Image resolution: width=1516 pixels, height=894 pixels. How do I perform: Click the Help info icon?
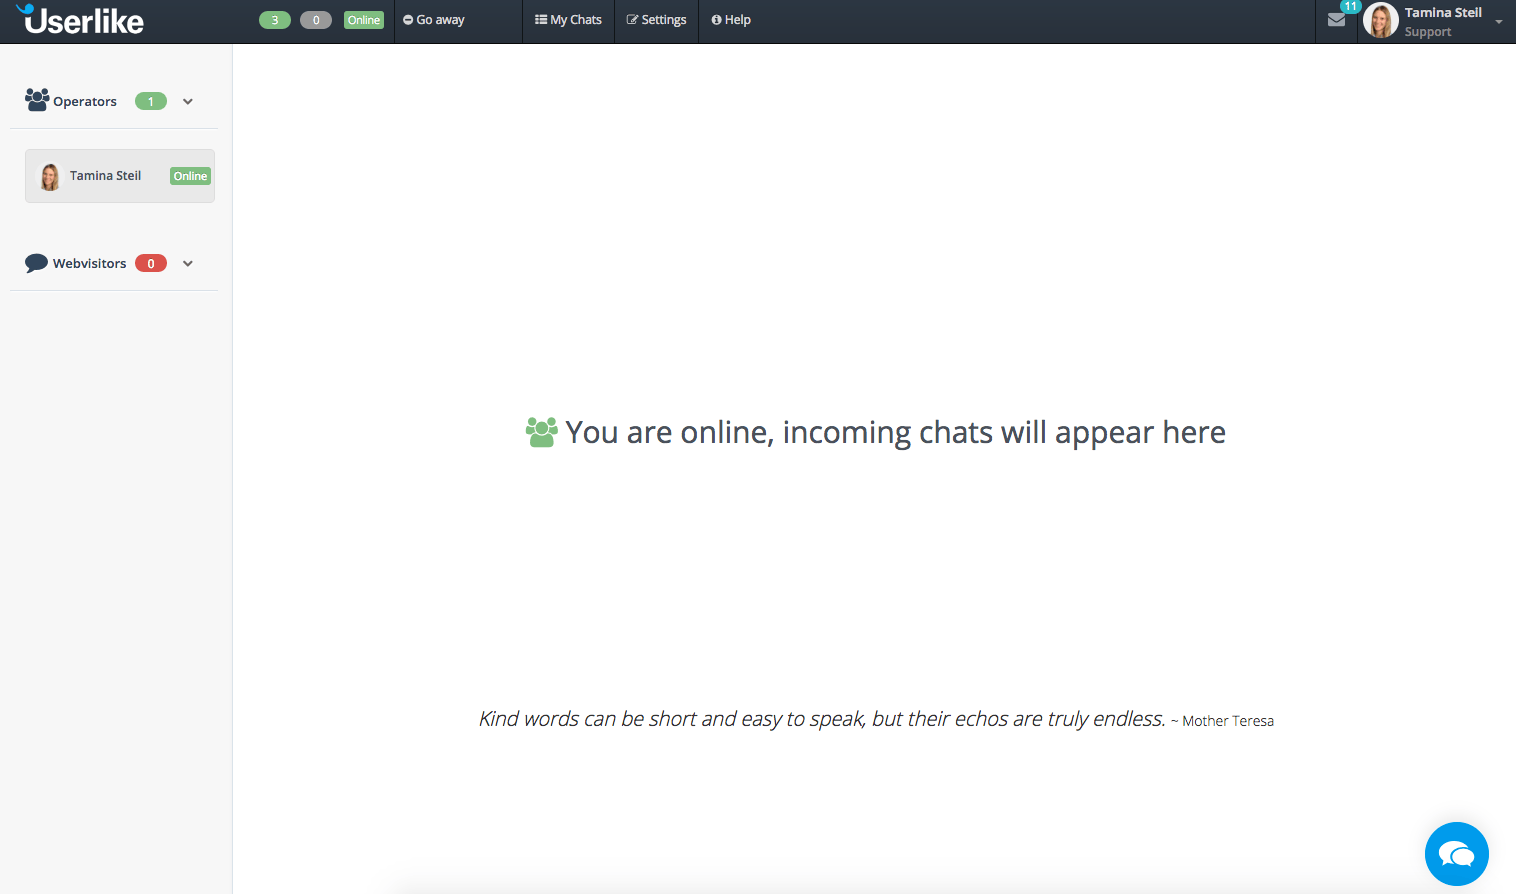coord(716,19)
